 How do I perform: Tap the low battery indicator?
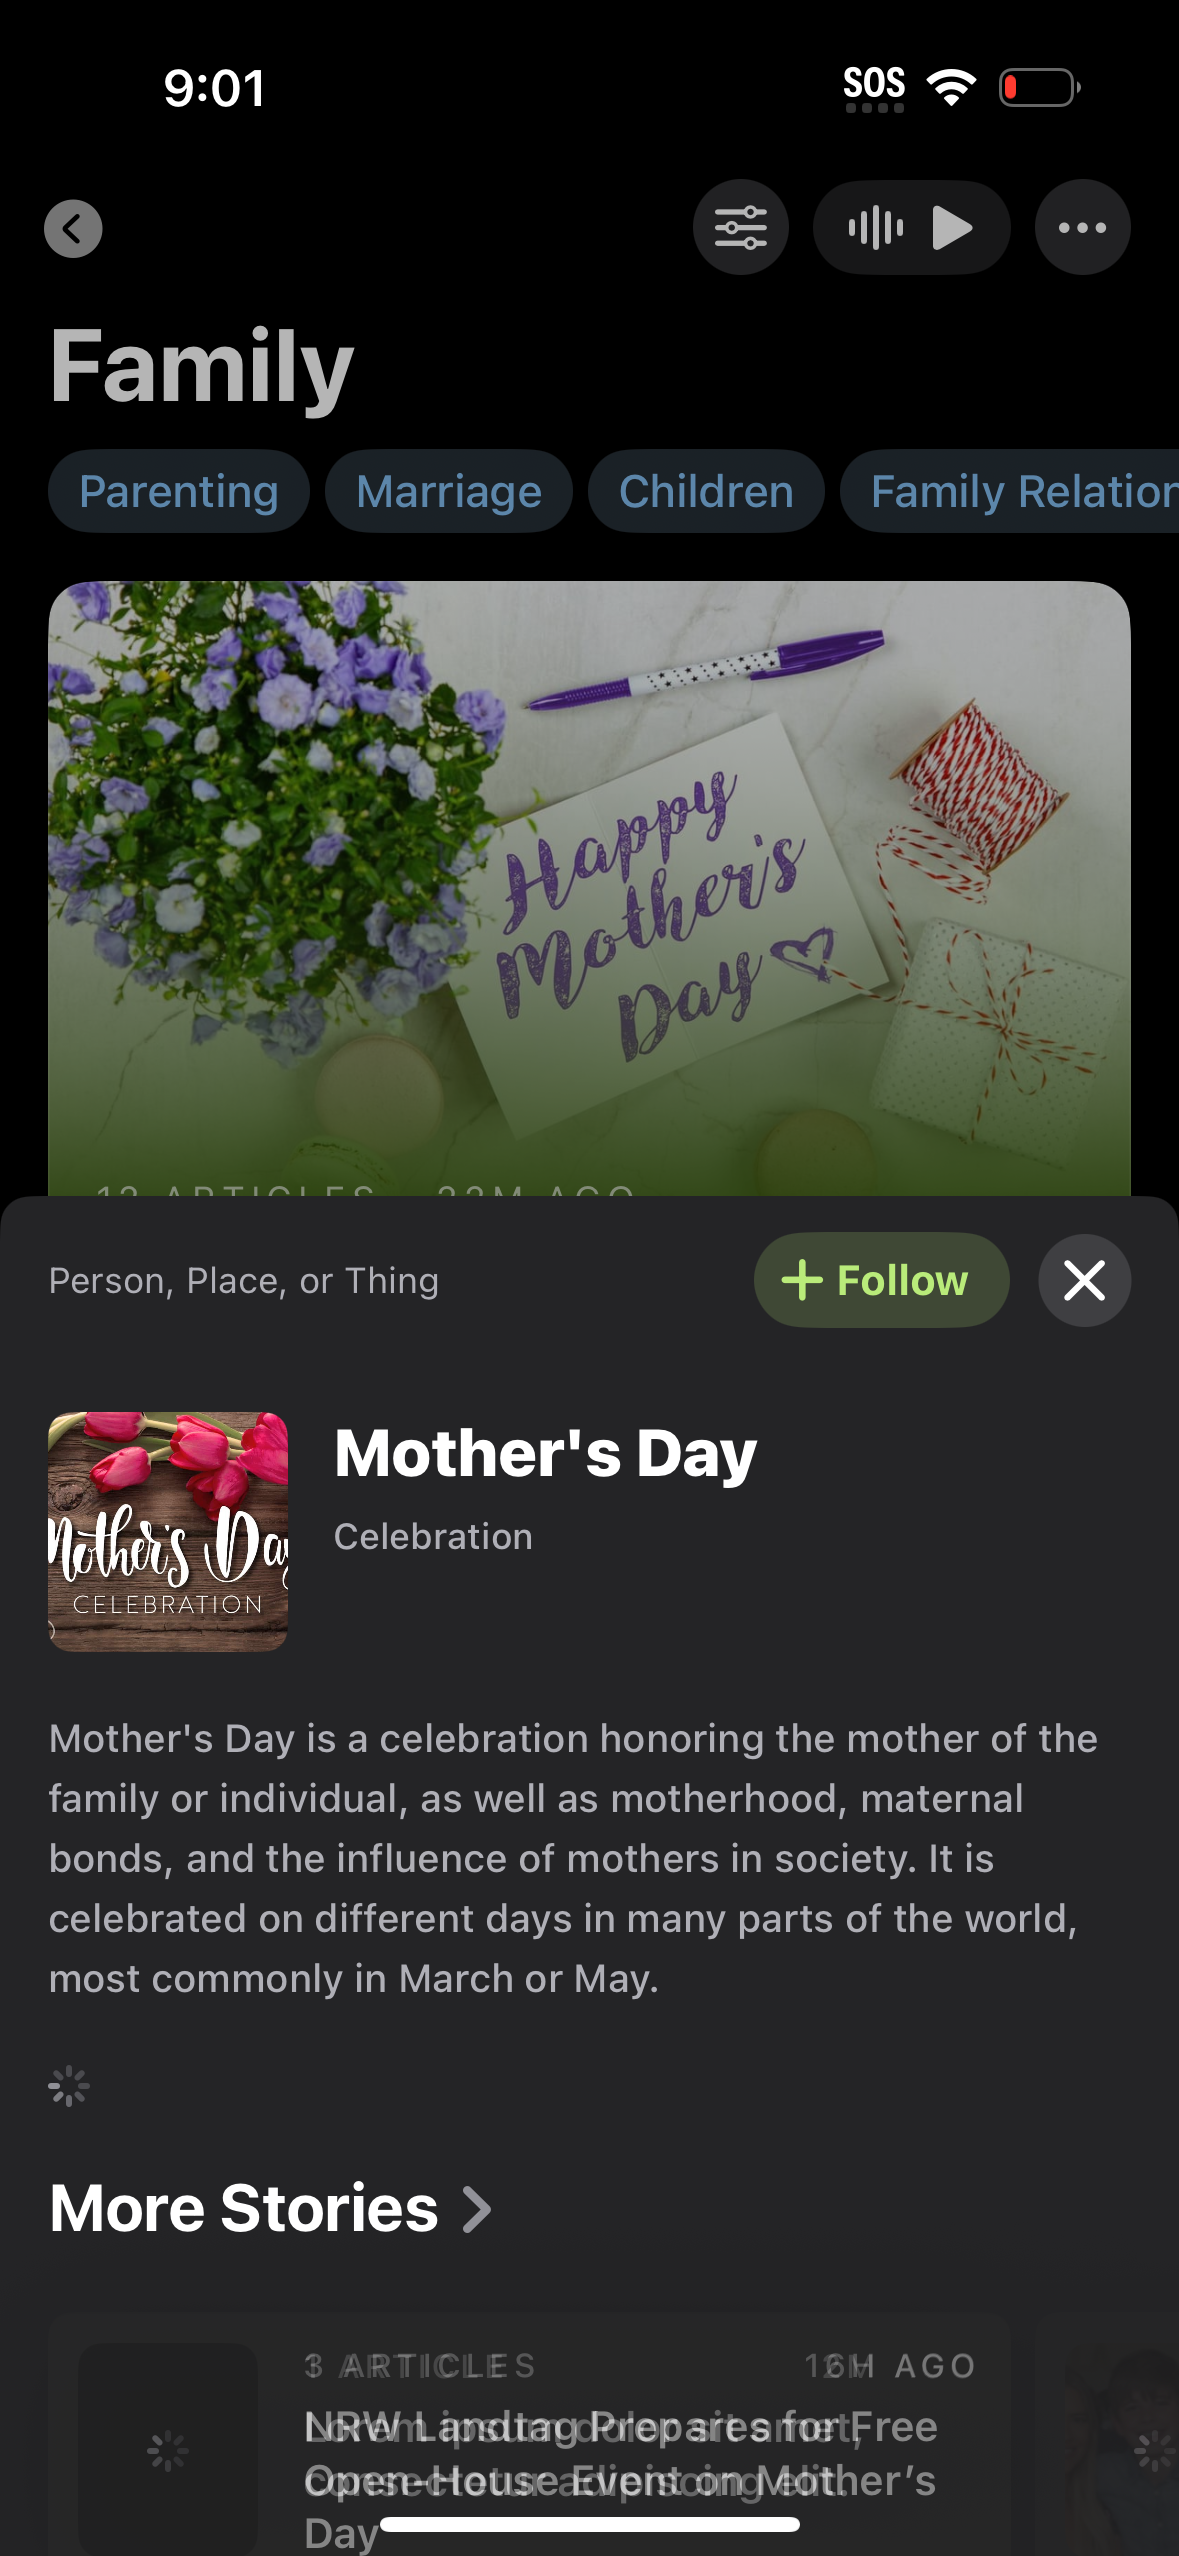pyautogui.click(x=1038, y=87)
